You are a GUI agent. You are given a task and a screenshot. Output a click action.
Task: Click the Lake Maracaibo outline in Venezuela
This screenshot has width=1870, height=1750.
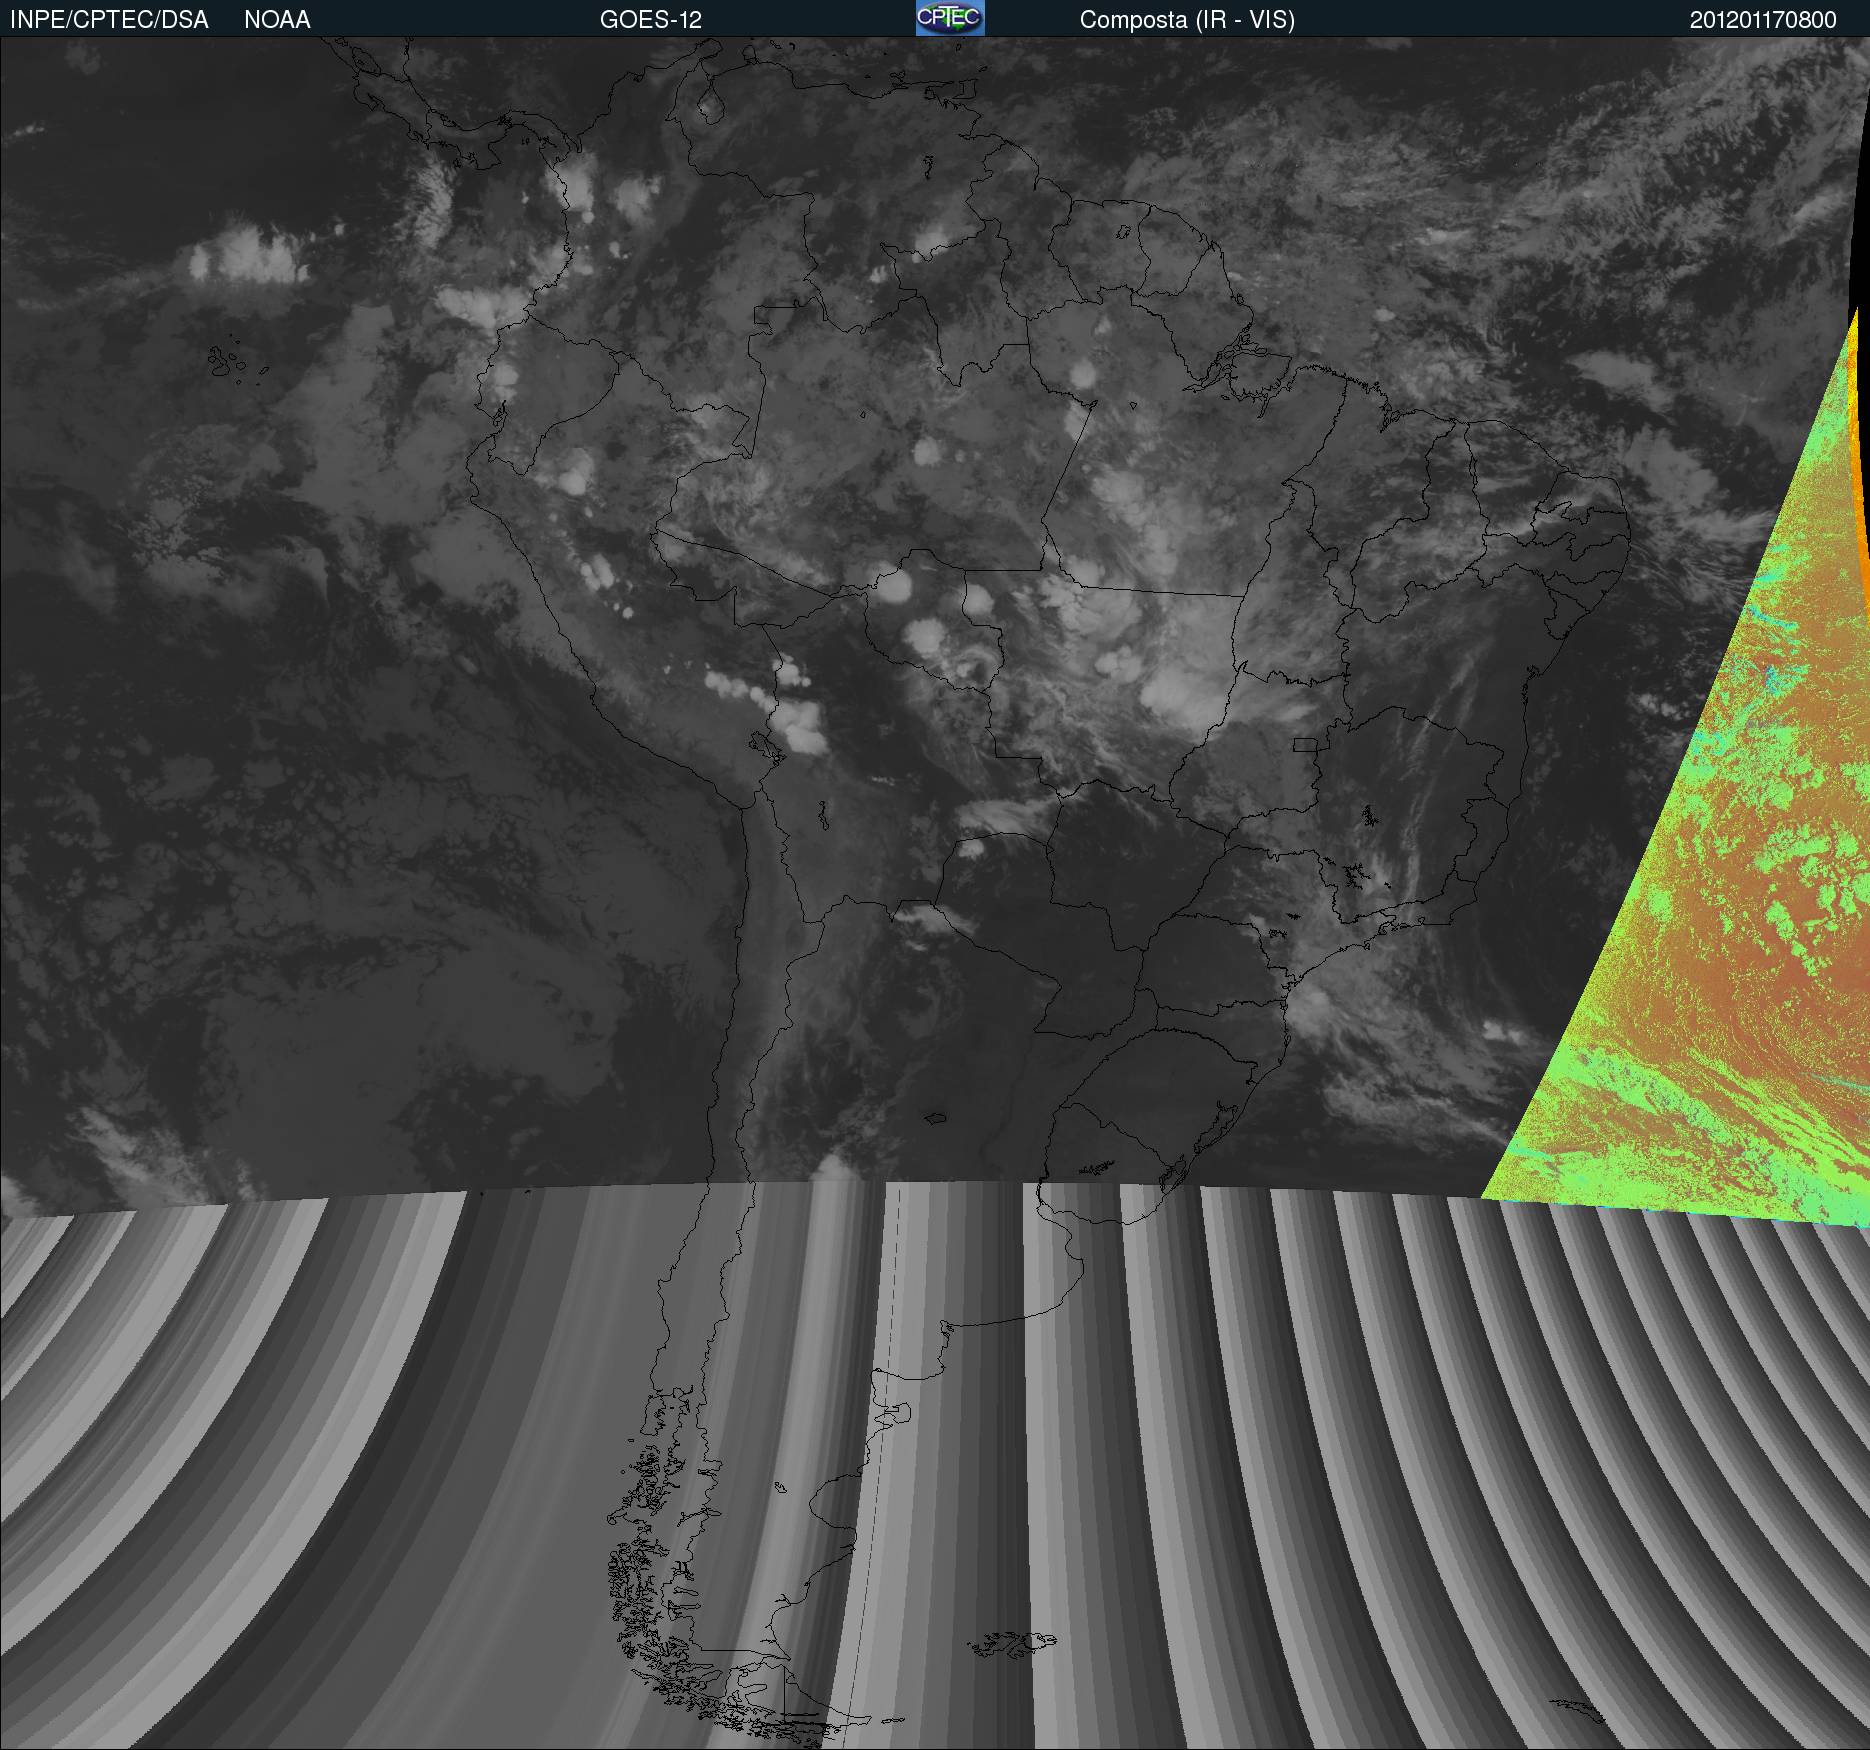(x=709, y=105)
